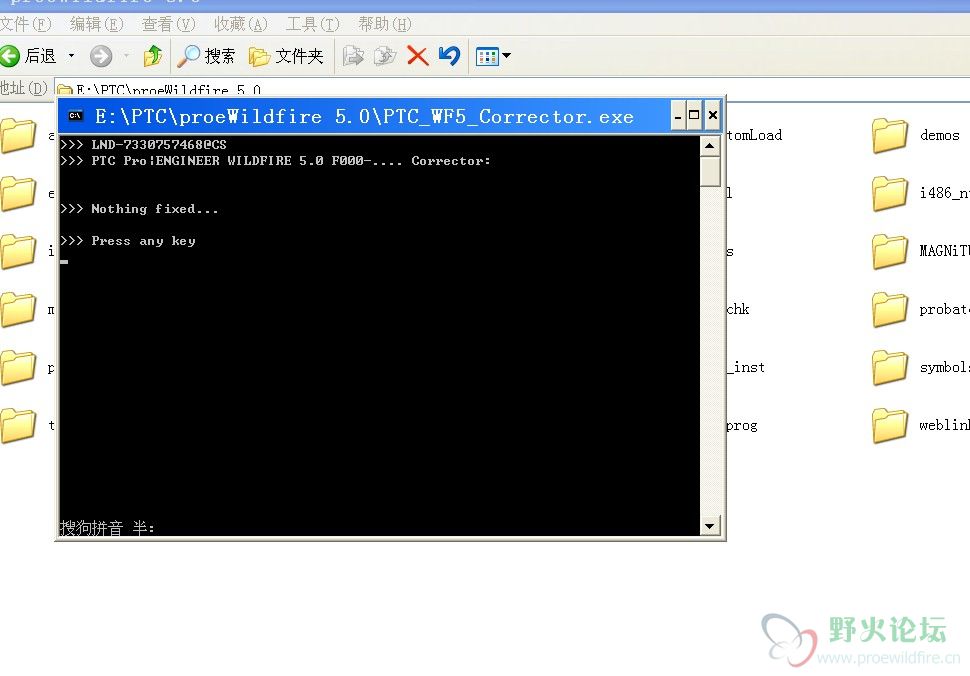
Task: Open the 查看(V) menu
Action: coord(169,24)
